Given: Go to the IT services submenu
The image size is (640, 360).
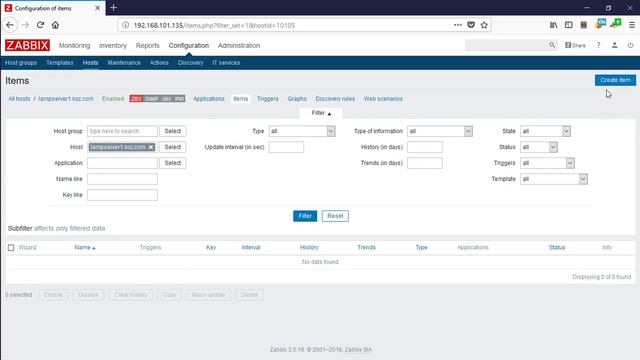Looking at the screenshot, I should (x=226, y=62).
